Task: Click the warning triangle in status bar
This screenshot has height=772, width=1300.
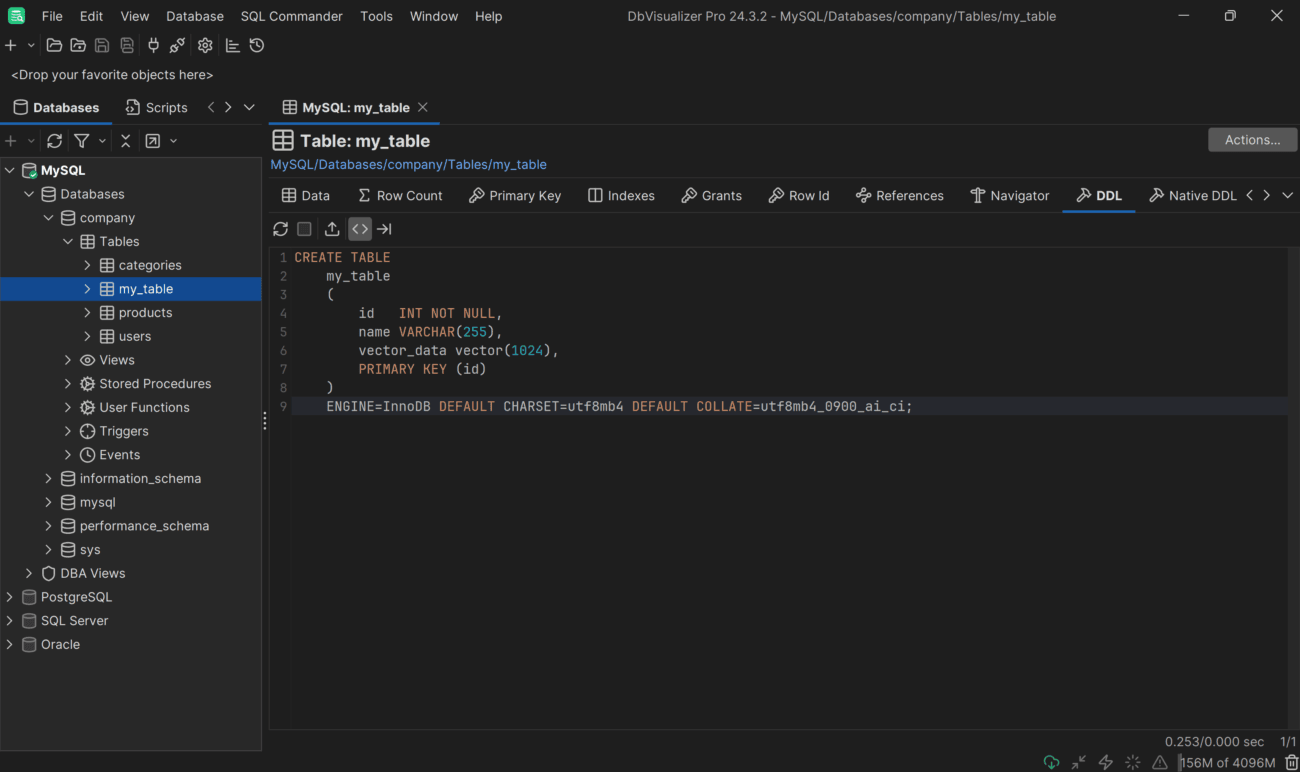Action: pos(1159,761)
